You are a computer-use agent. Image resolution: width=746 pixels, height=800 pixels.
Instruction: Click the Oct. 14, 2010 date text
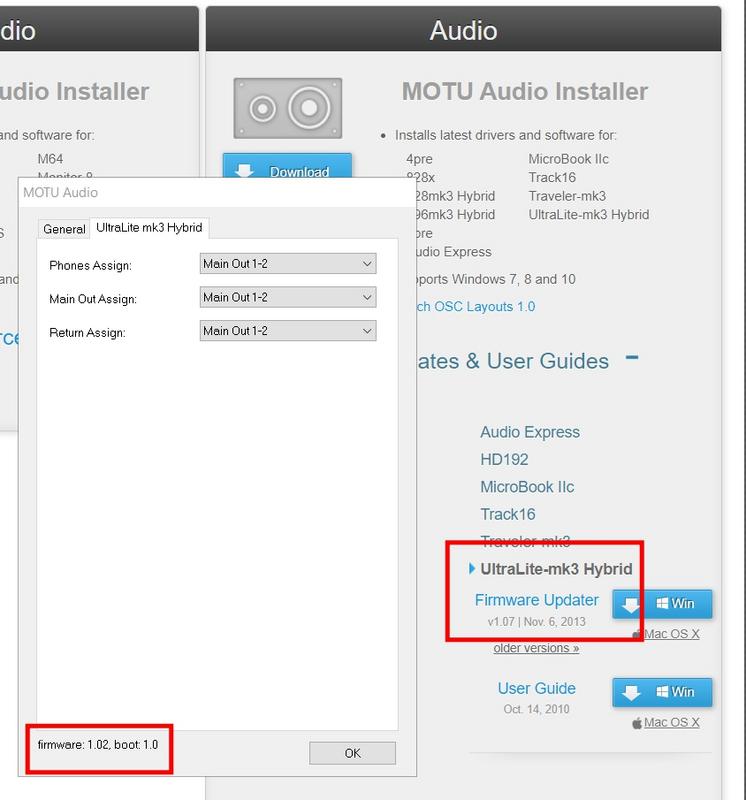click(536, 709)
